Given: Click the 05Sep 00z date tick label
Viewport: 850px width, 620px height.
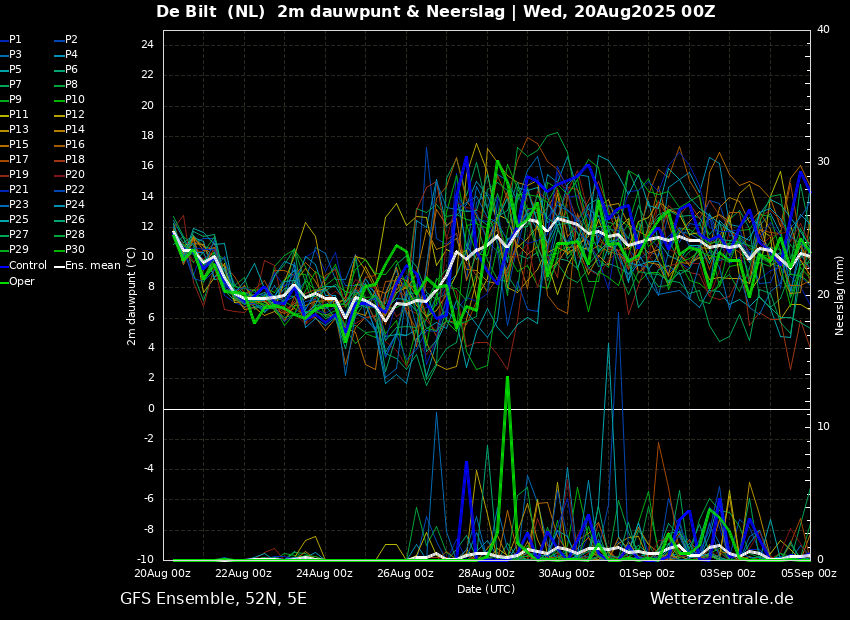Looking at the screenshot, I should [x=808, y=574].
